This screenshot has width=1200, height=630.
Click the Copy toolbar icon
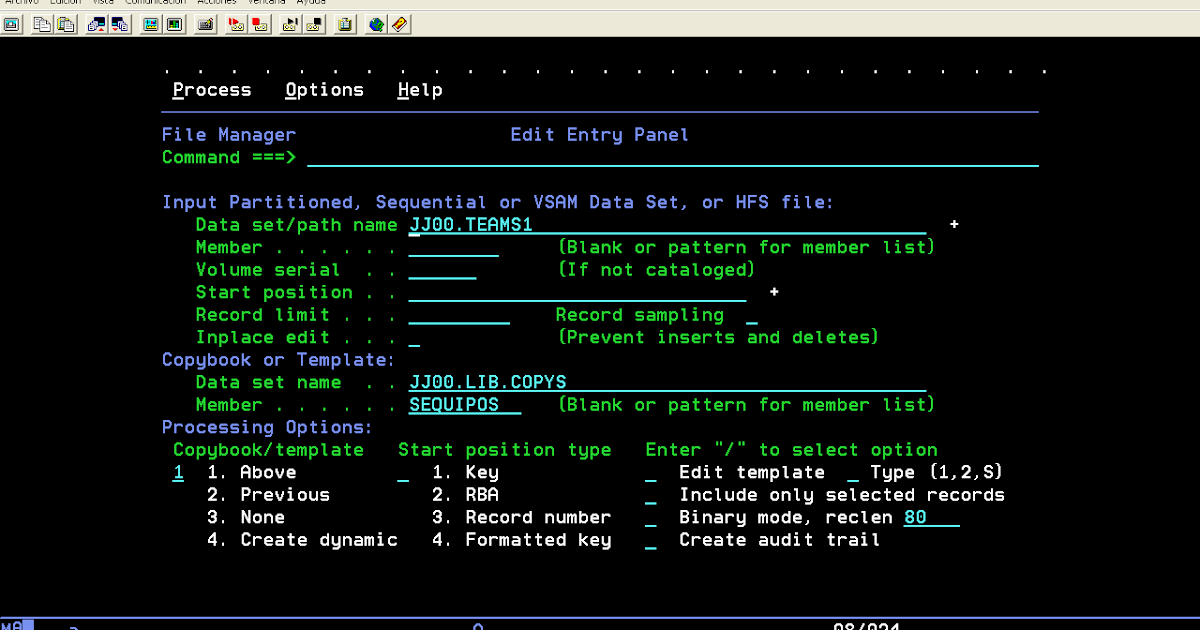click(41, 24)
